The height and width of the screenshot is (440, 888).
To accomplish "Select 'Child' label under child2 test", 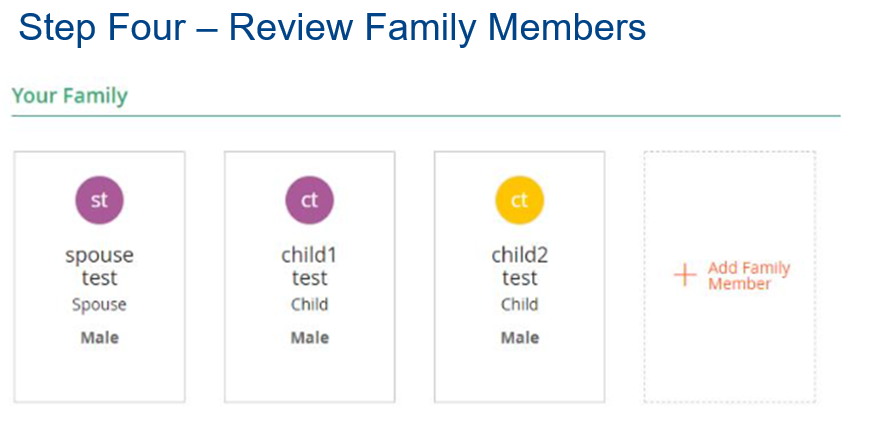I will (519, 304).
